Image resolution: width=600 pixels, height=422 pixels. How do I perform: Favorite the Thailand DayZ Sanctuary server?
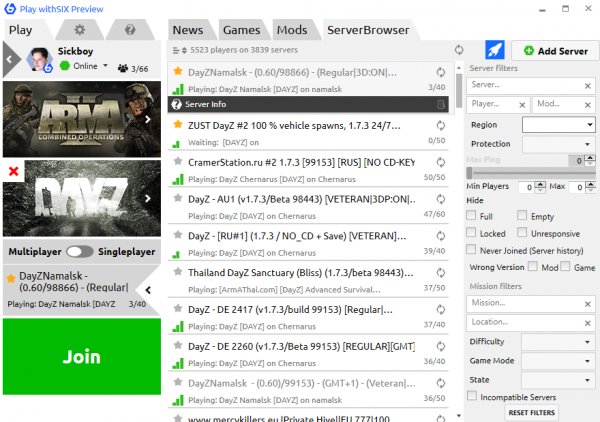178,272
